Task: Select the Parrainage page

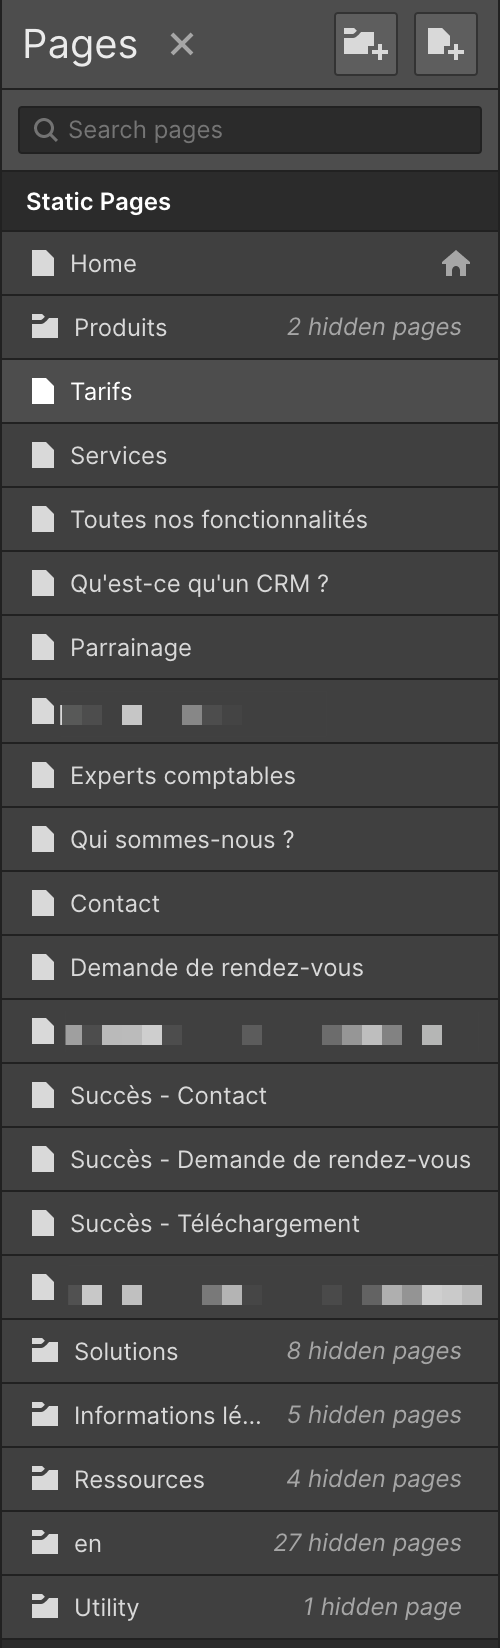Action: pos(250,647)
